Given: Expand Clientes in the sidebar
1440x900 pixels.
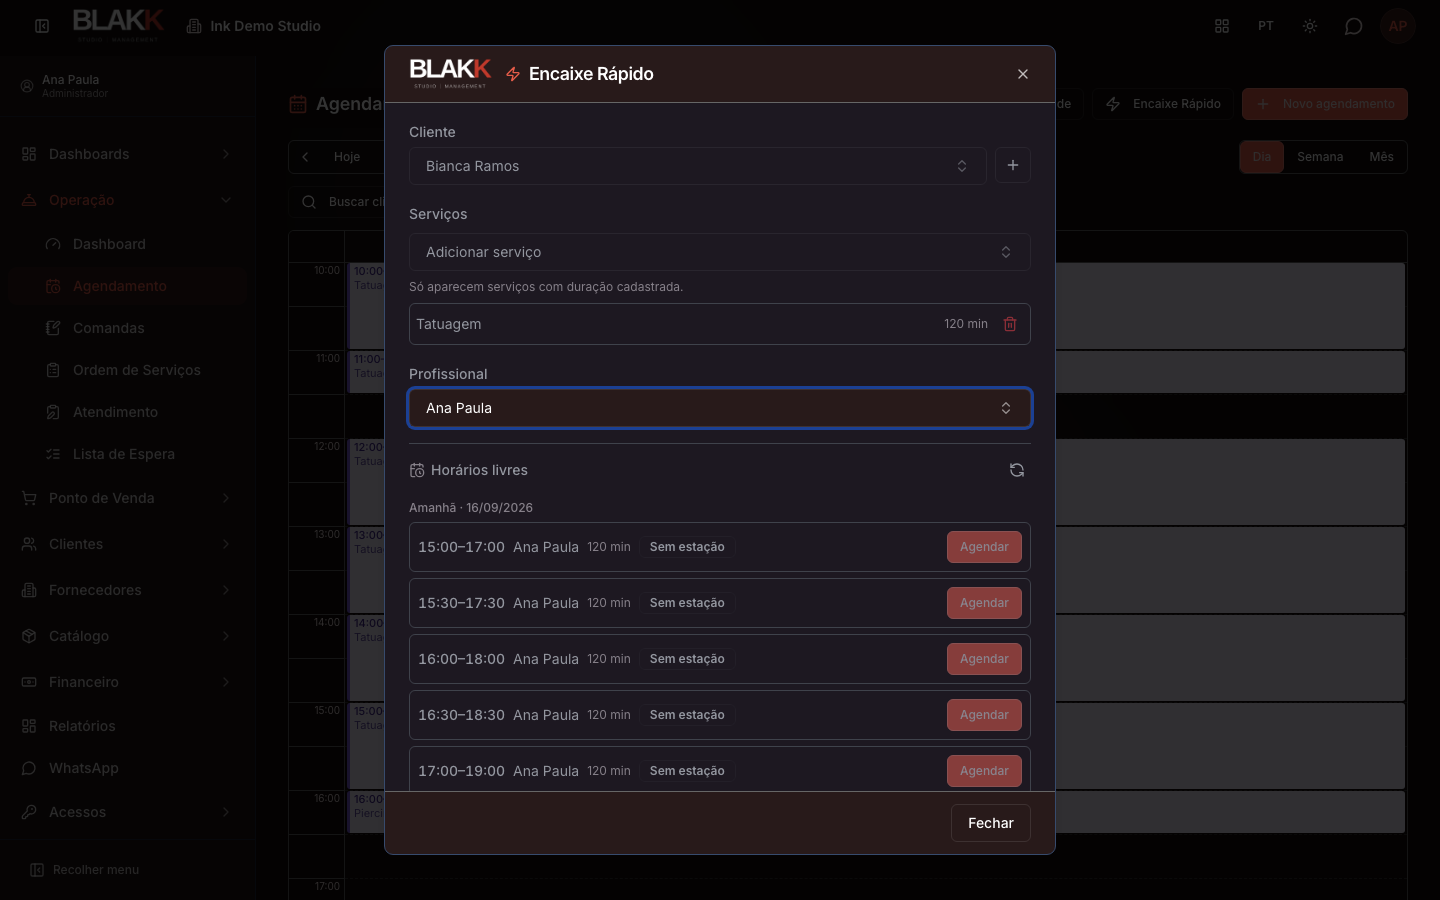Looking at the screenshot, I should point(127,544).
